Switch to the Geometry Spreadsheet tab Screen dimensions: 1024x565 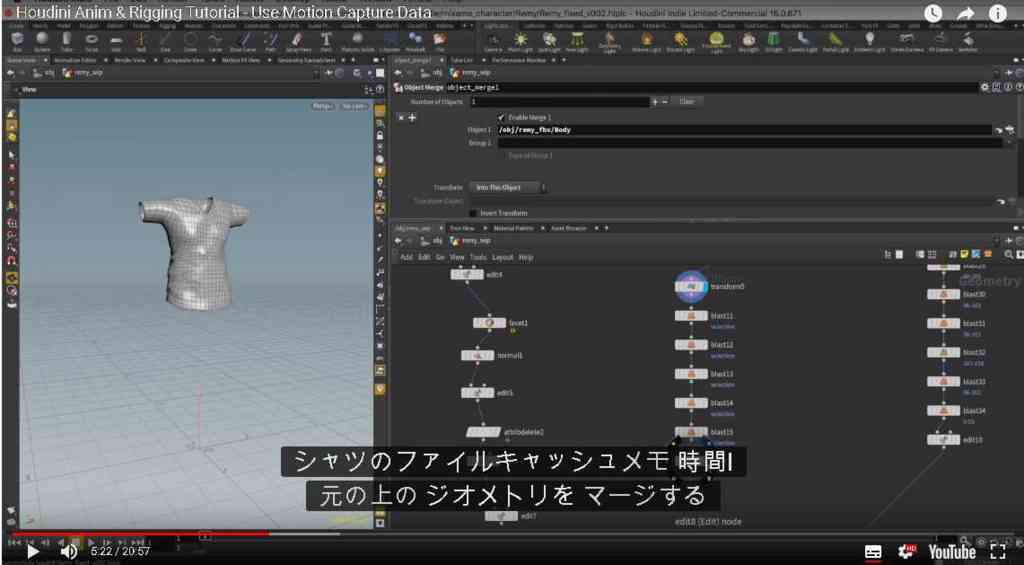click(304, 60)
